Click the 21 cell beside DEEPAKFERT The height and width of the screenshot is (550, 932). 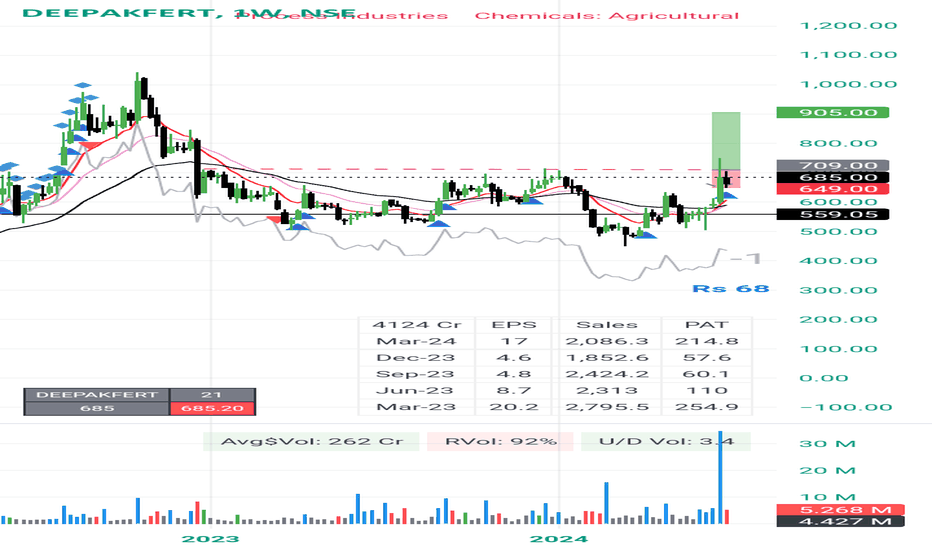point(212,395)
